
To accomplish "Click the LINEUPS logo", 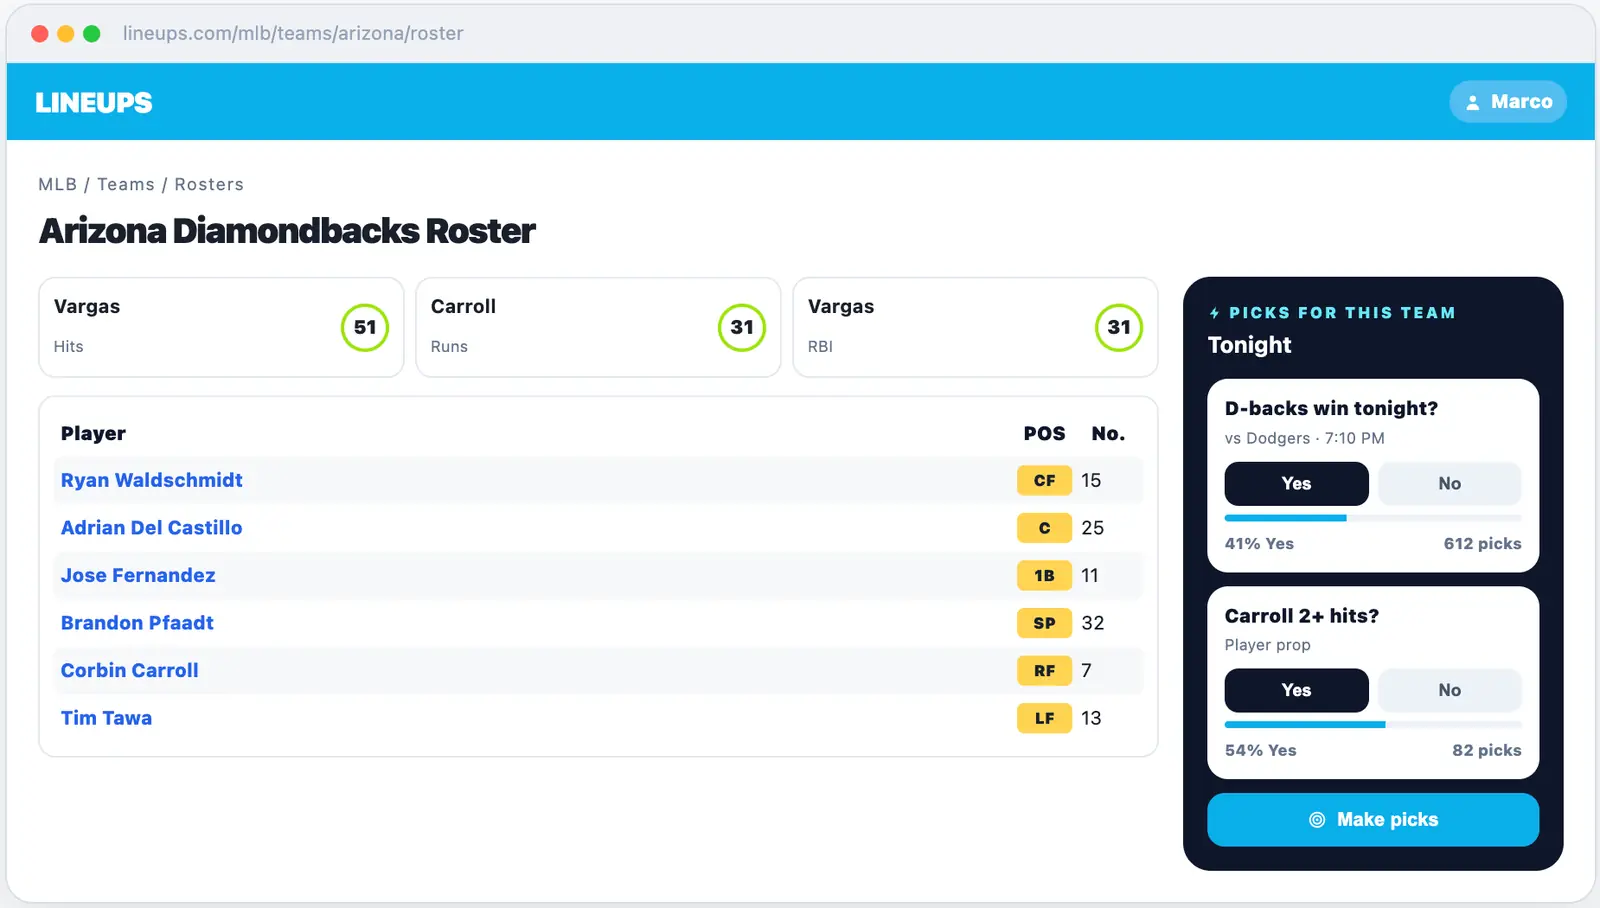I will point(94,102).
